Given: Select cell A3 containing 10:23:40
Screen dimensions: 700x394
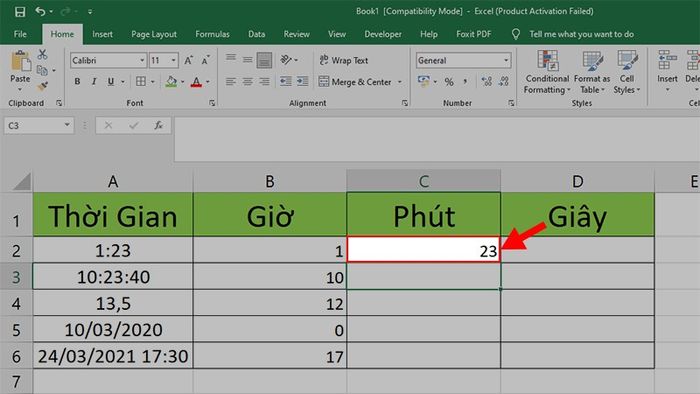Looking at the screenshot, I should pyautogui.click(x=113, y=277).
